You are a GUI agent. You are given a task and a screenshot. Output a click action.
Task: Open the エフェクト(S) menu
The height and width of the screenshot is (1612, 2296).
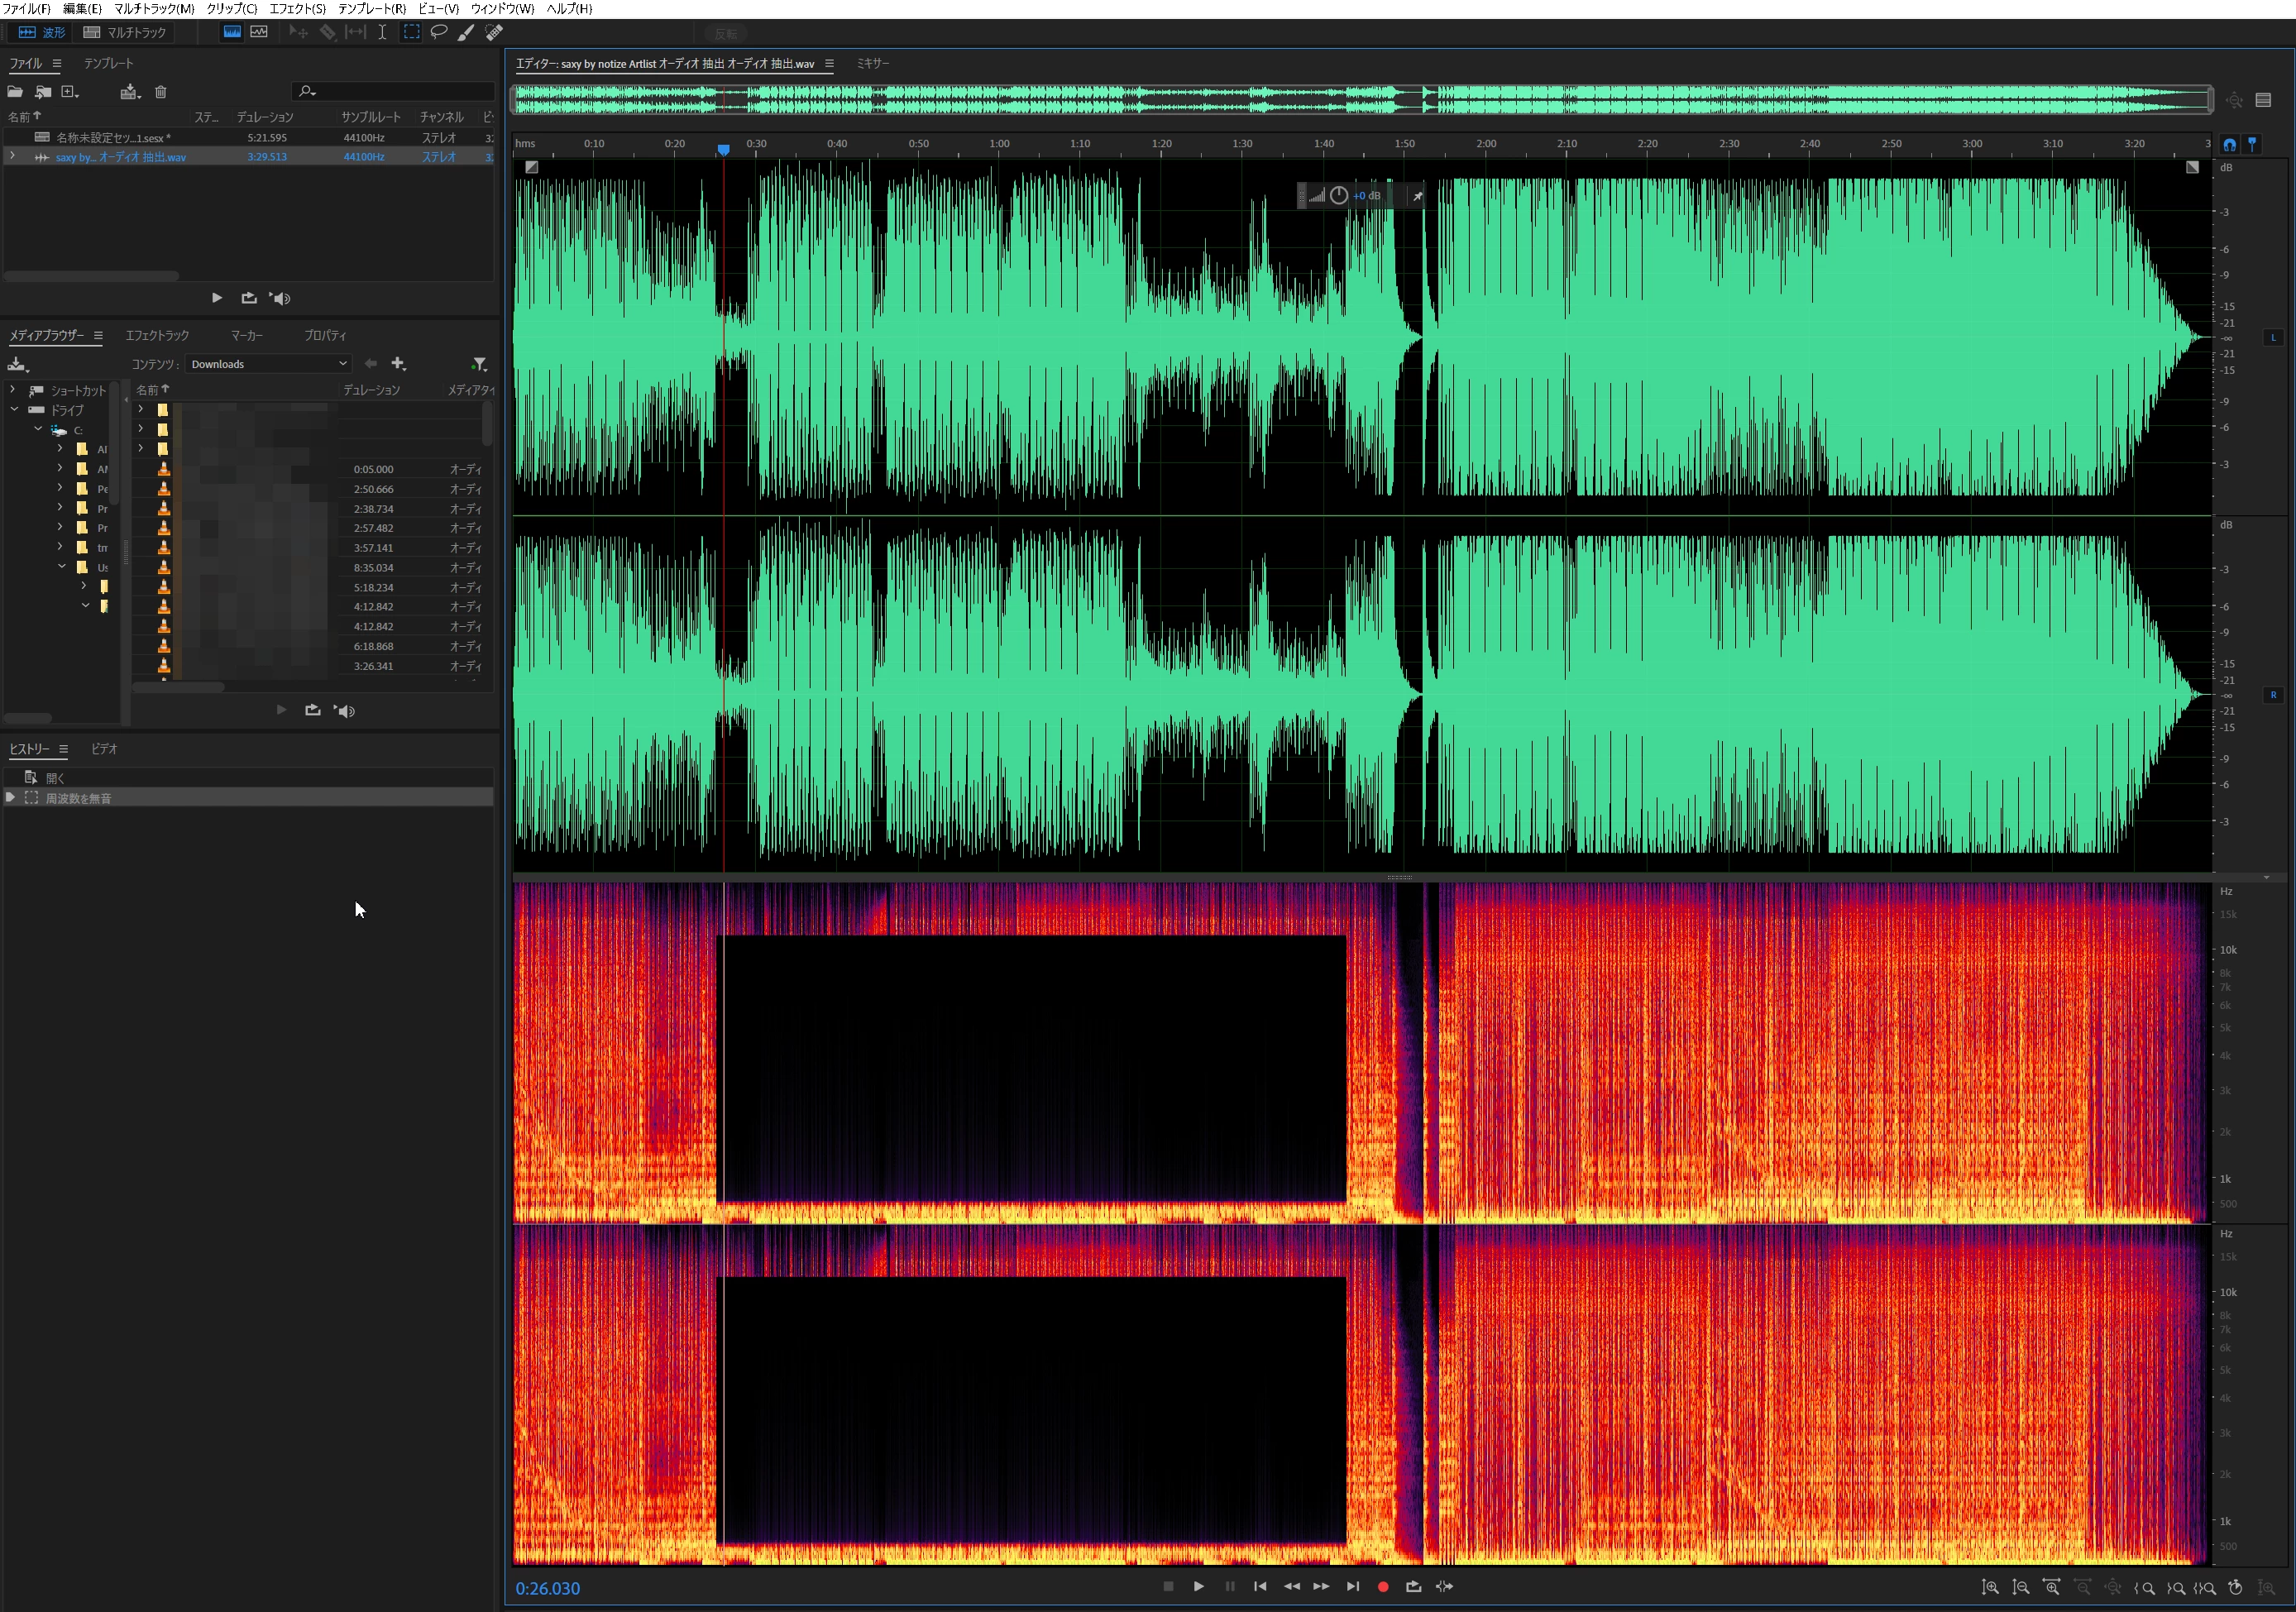point(297,8)
